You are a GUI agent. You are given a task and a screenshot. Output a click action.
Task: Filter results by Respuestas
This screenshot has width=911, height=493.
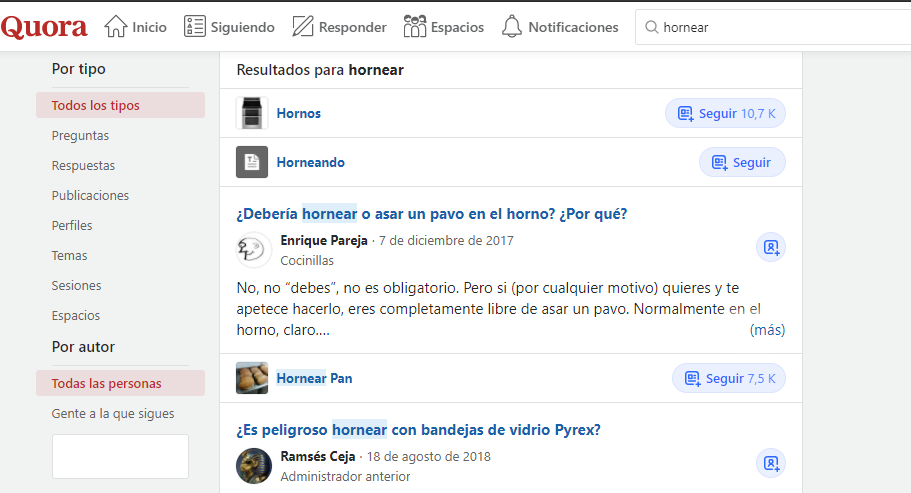point(83,165)
